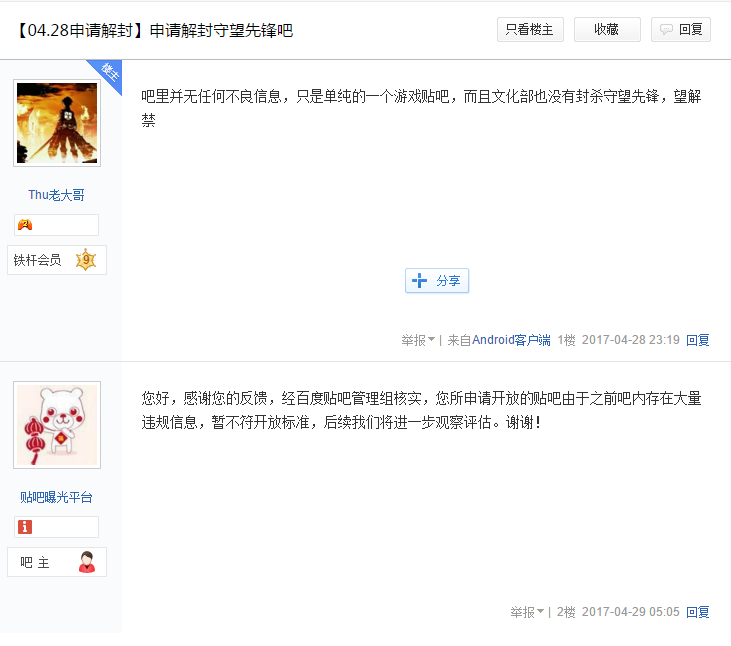The height and width of the screenshot is (646, 731).
Task: Click the 只看楼主 button
Action: click(530, 30)
